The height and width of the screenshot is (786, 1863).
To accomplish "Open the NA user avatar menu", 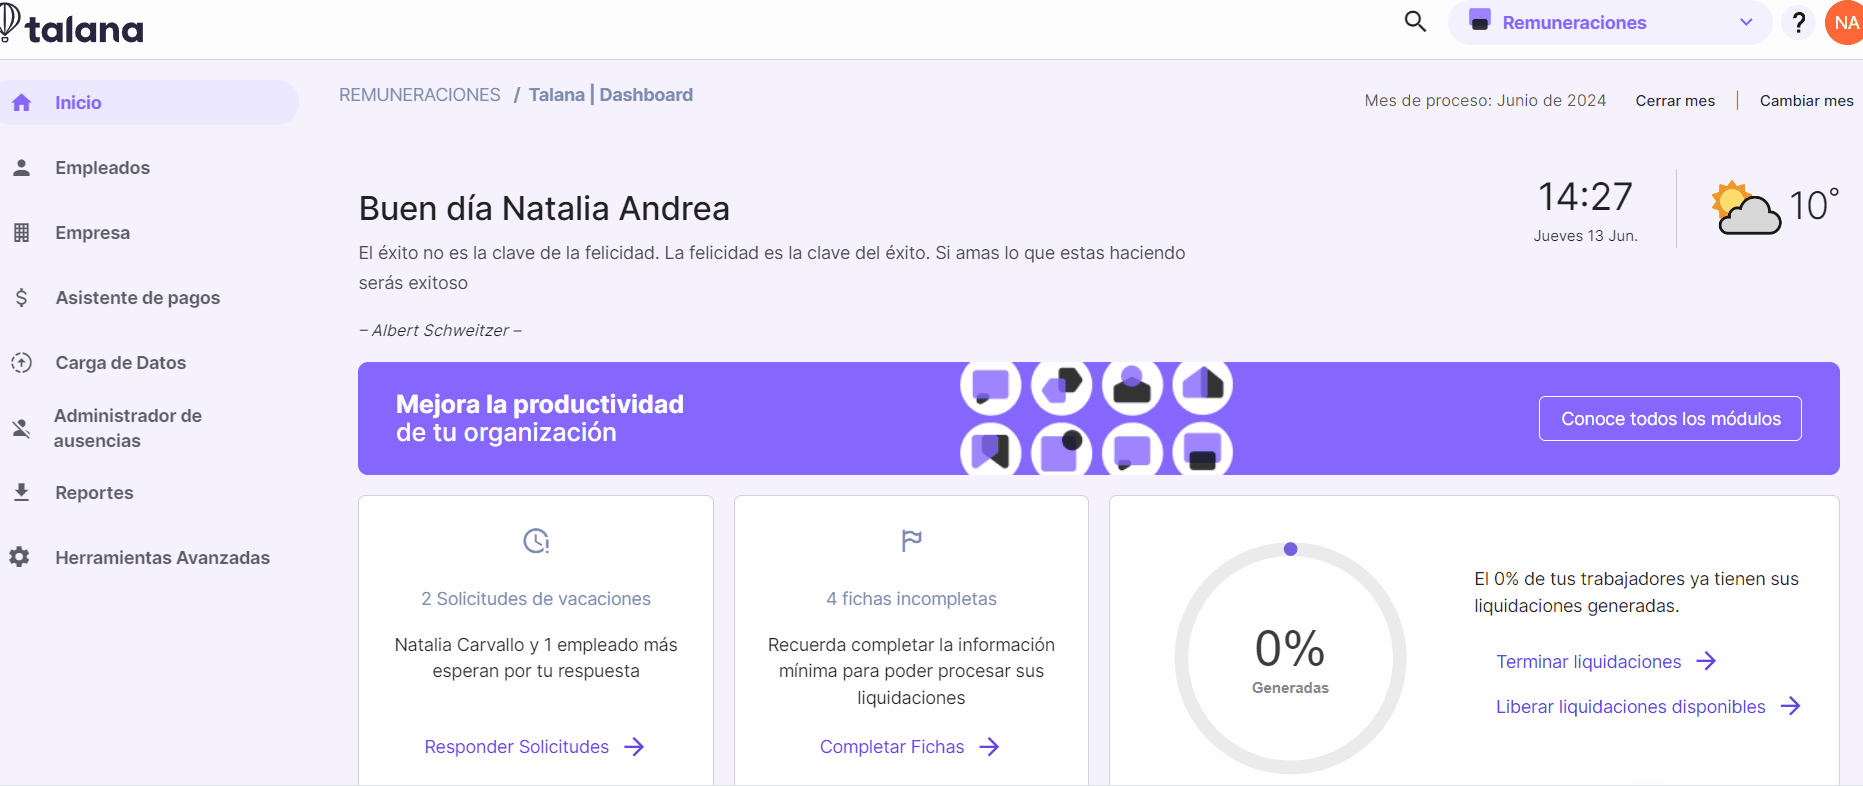I will (1845, 22).
